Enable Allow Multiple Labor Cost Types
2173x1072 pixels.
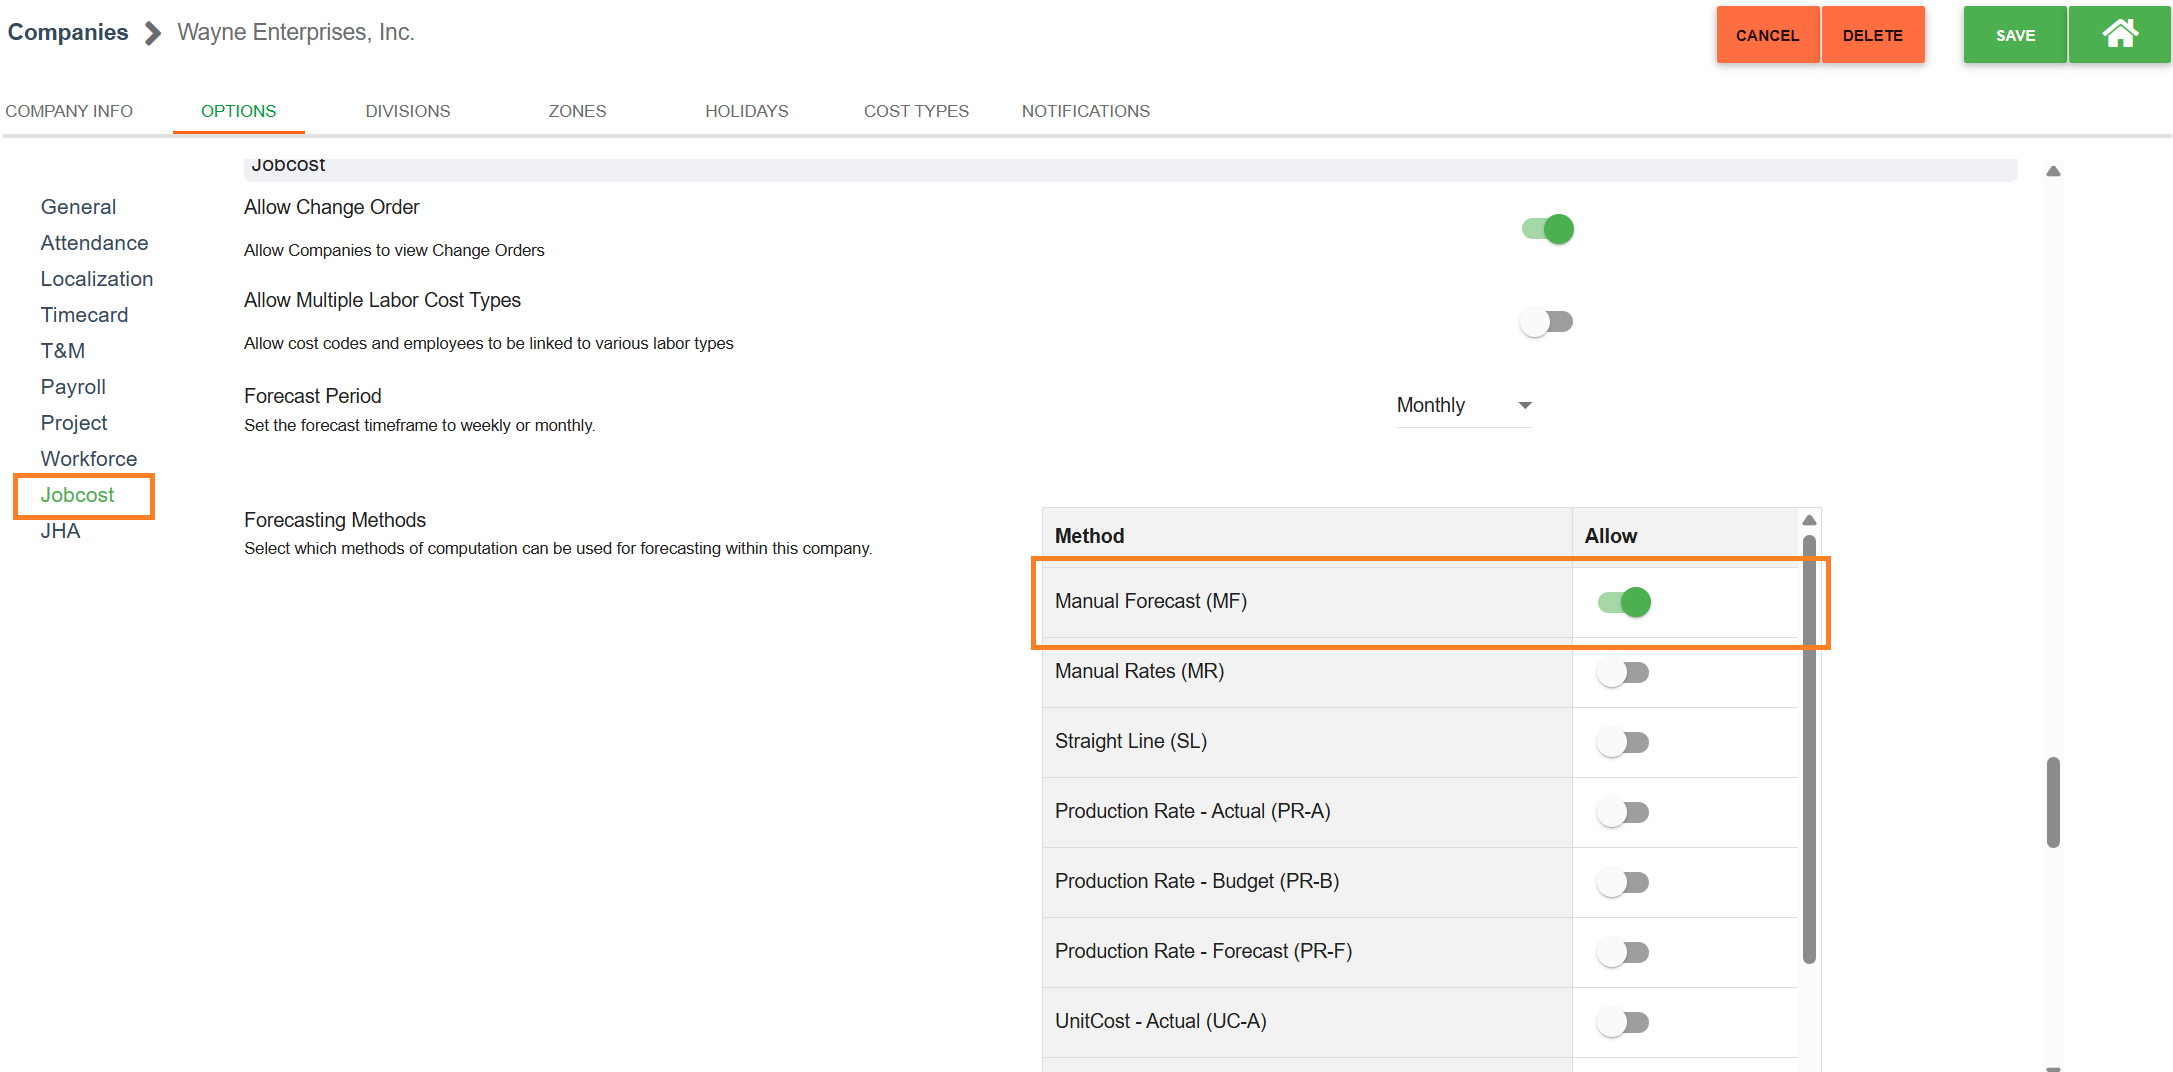1547,322
